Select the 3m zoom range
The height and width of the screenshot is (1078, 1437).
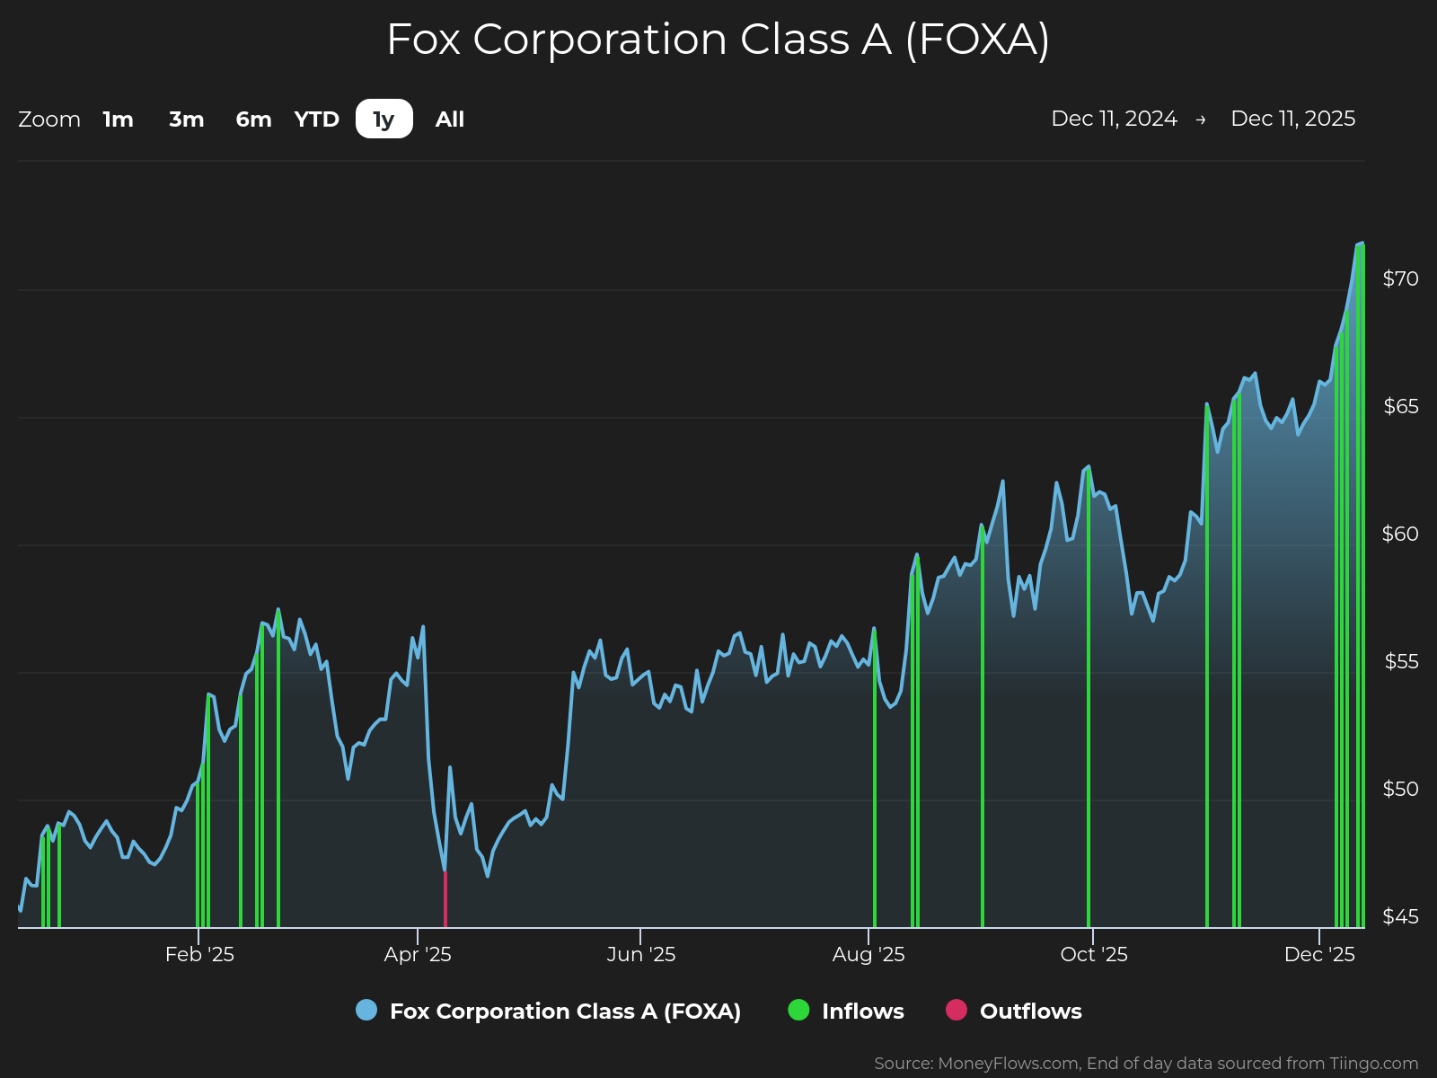coord(186,119)
